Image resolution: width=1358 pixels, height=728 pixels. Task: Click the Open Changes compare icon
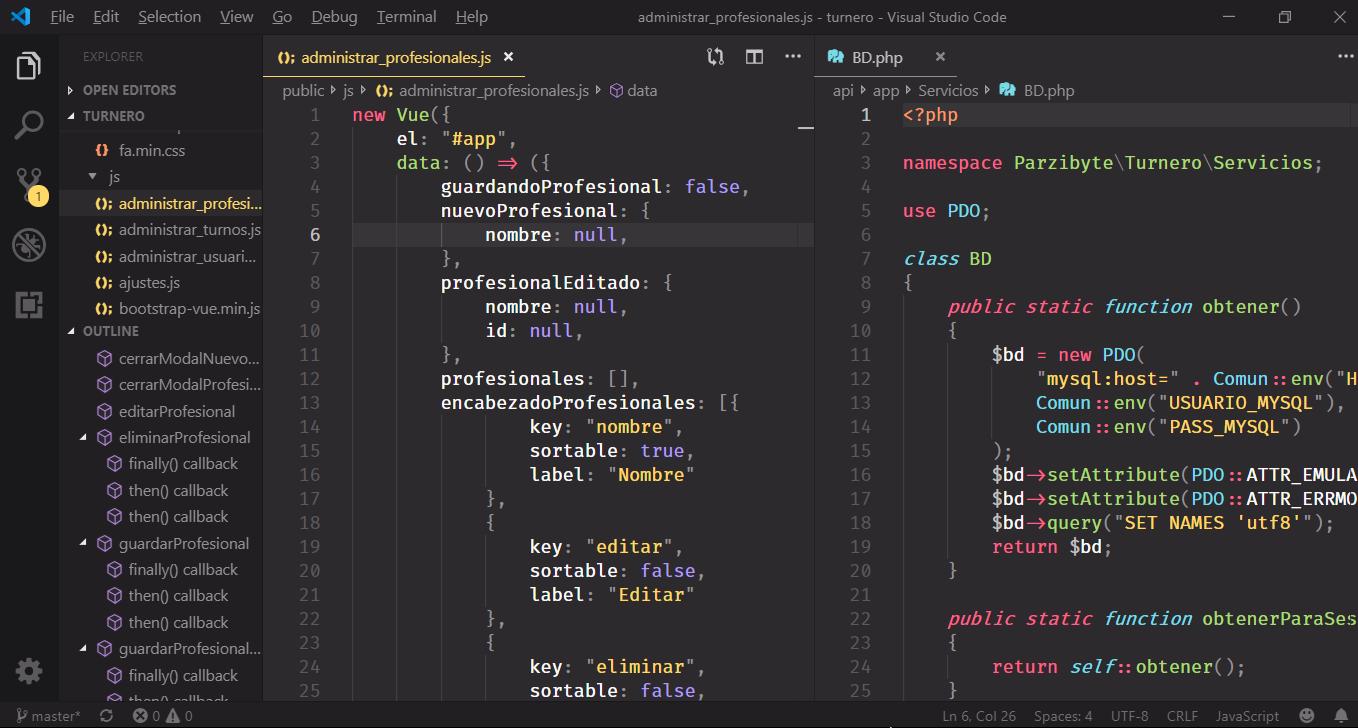715,57
